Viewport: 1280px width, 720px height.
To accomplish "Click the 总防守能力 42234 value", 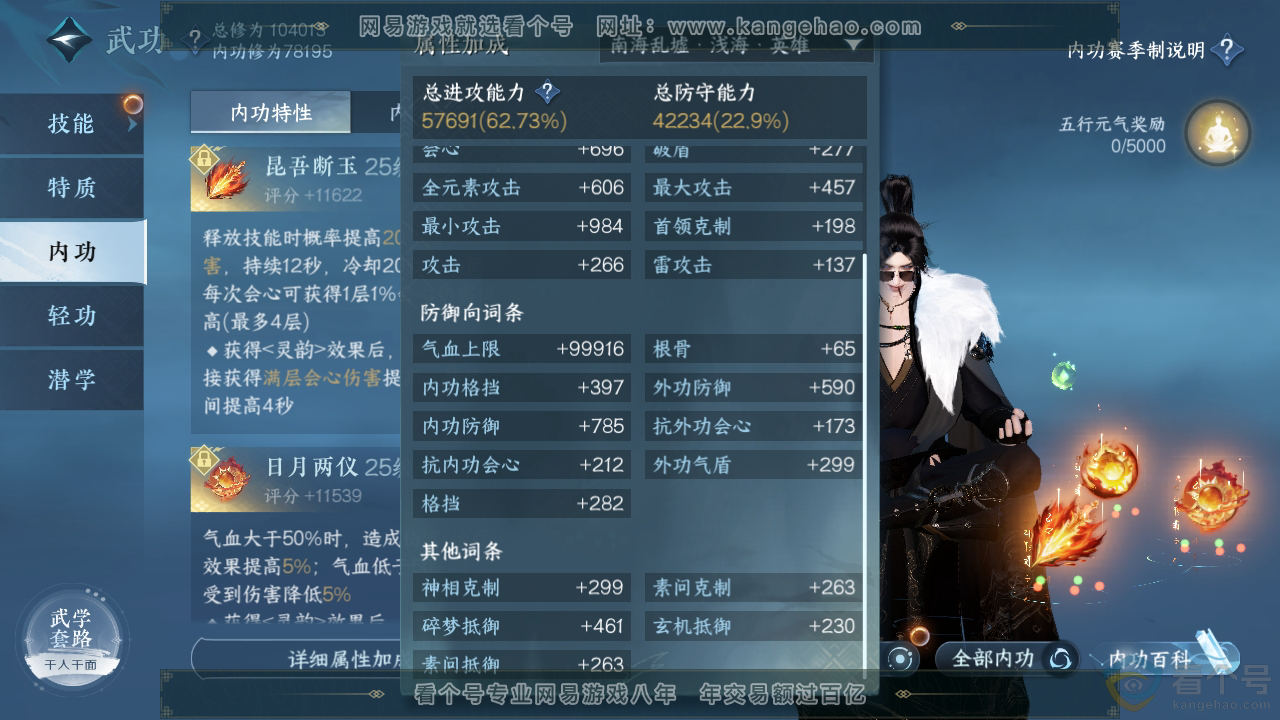I will coord(721,121).
